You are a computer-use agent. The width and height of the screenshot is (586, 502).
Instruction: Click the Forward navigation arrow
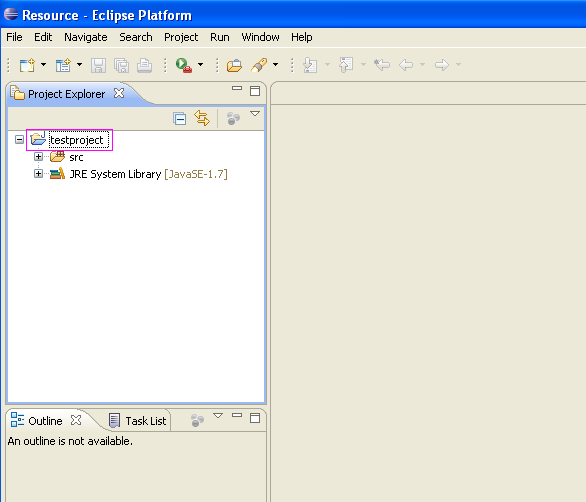tap(442, 65)
